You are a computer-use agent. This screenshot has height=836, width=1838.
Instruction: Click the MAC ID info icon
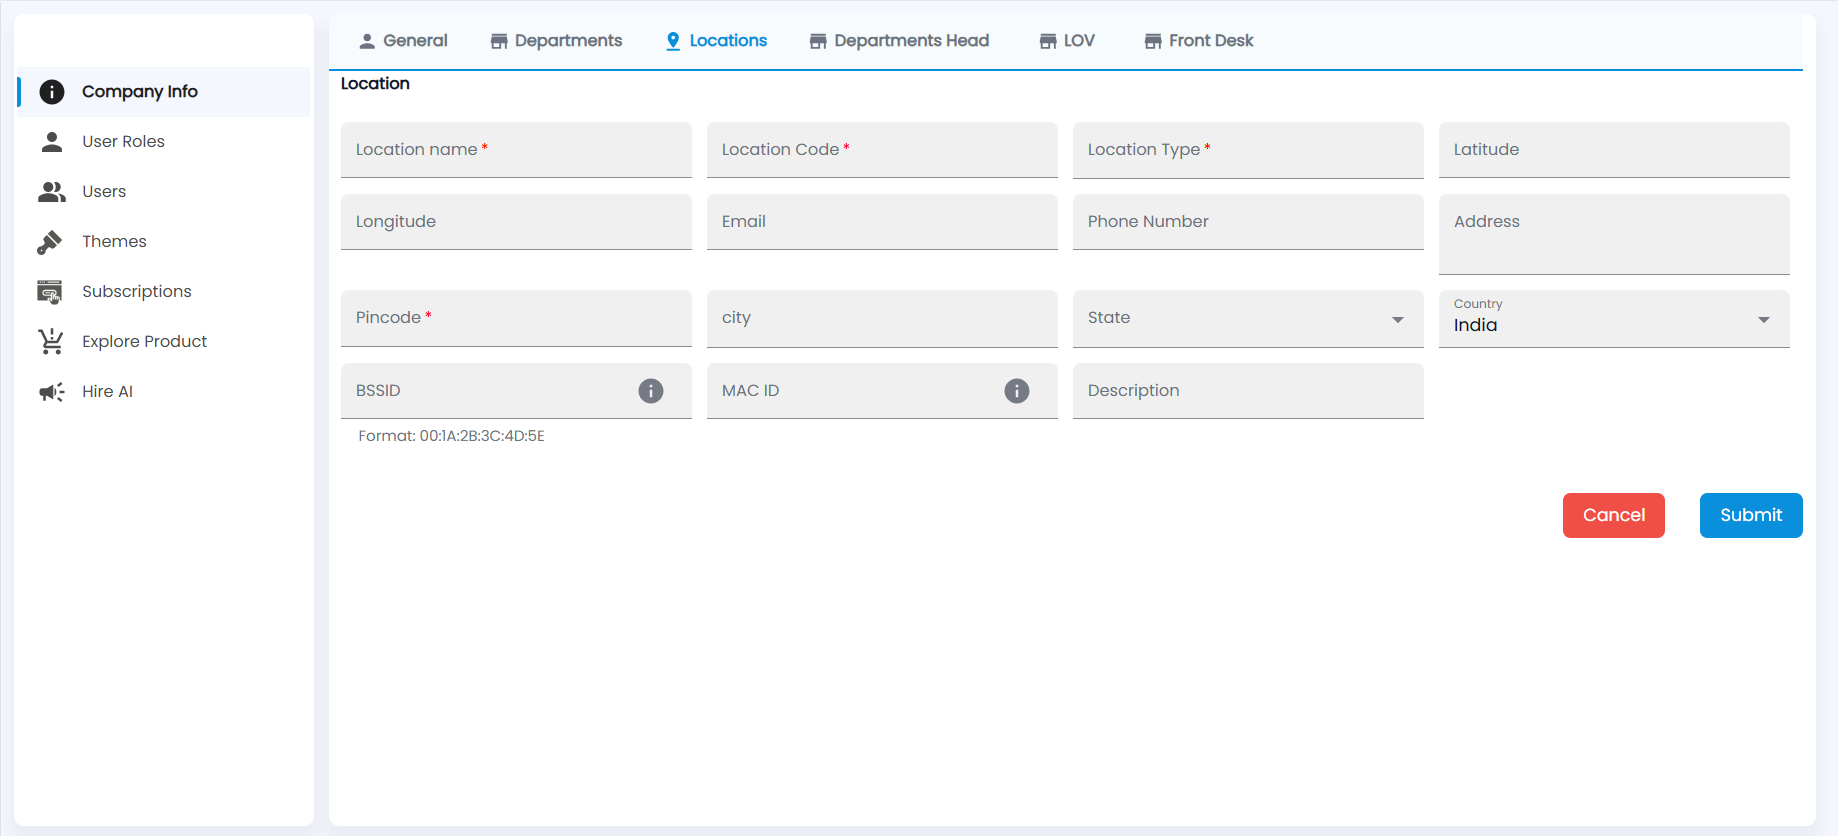coord(1017,391)
